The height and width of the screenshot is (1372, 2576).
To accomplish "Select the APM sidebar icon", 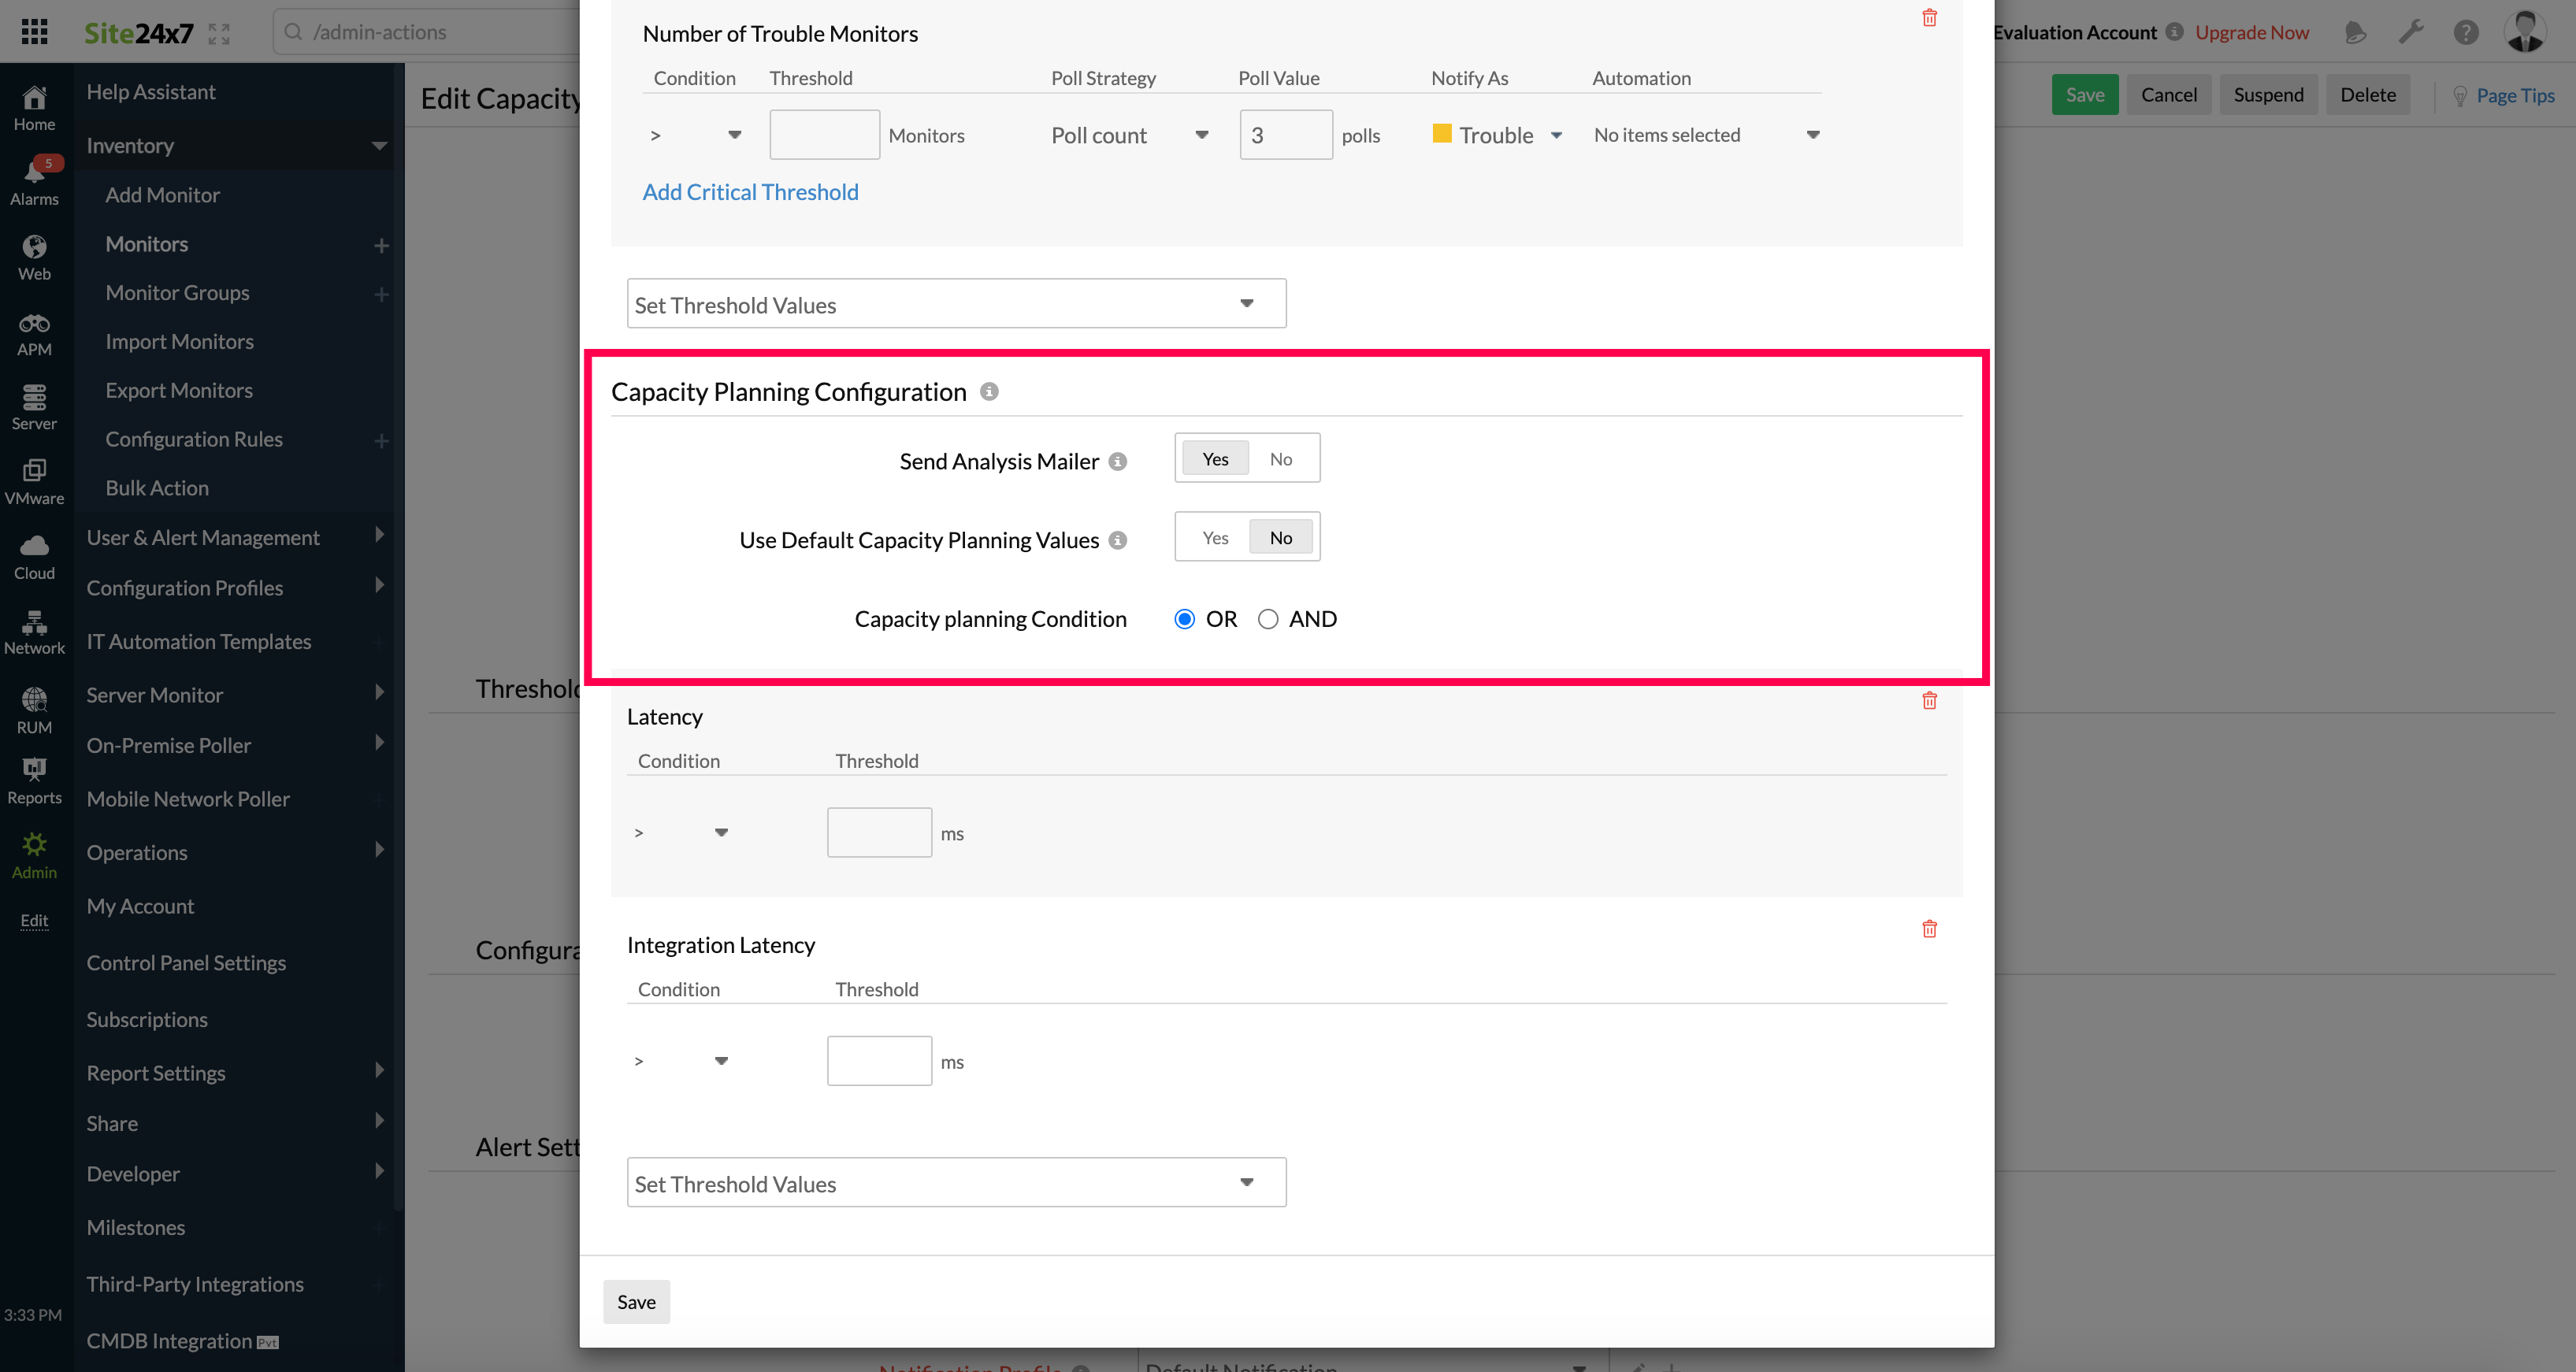I will point(35,333).
